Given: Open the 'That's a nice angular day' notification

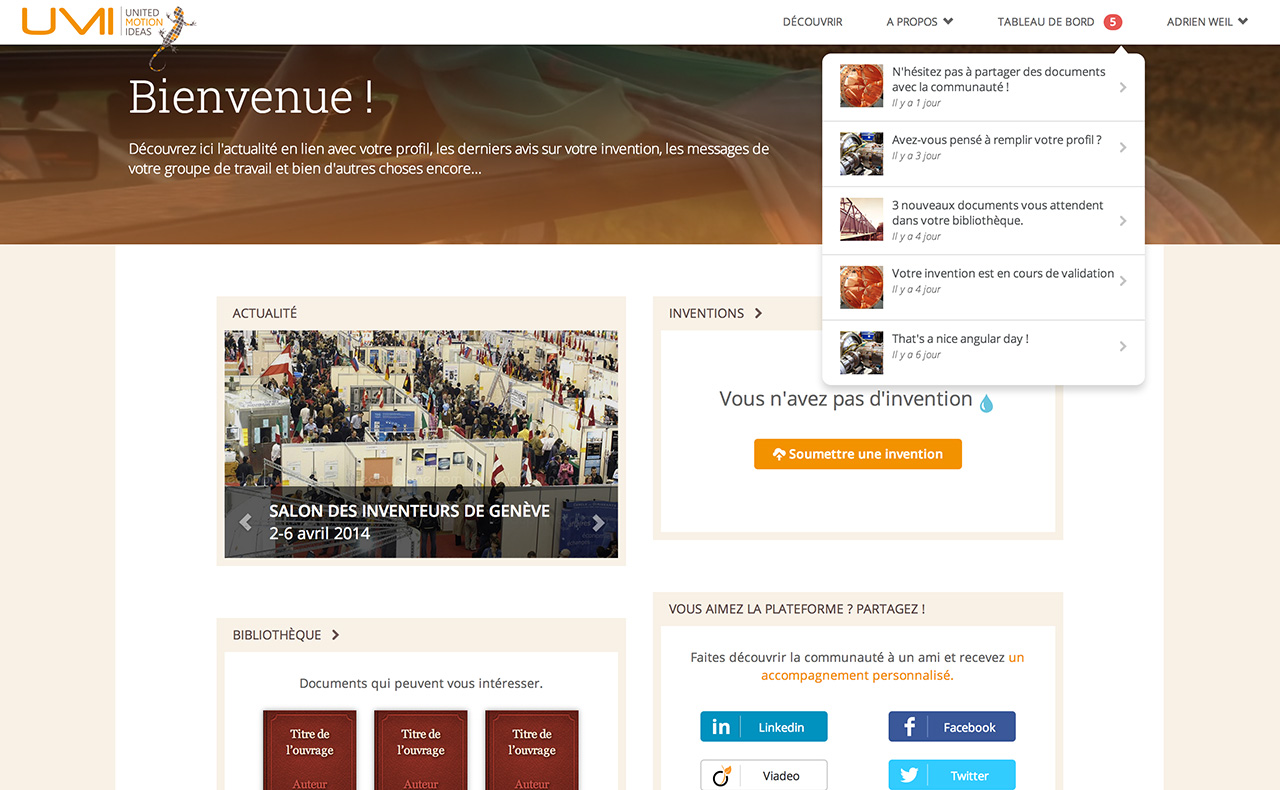Looking at the screenshot, I should (983, 353).
